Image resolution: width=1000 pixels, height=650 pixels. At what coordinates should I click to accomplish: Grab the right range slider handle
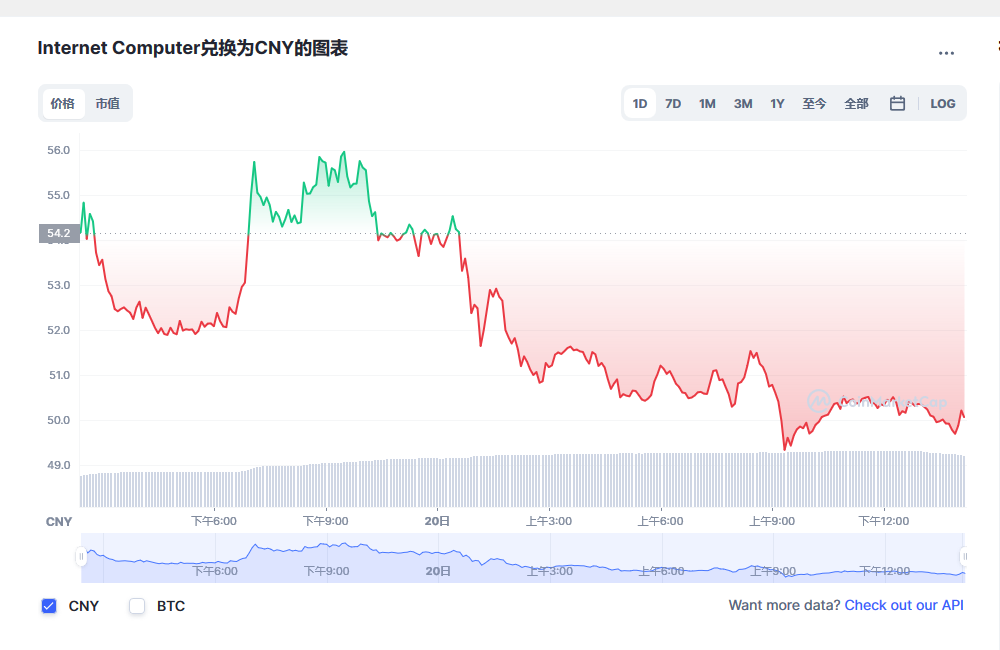(965, 556)
